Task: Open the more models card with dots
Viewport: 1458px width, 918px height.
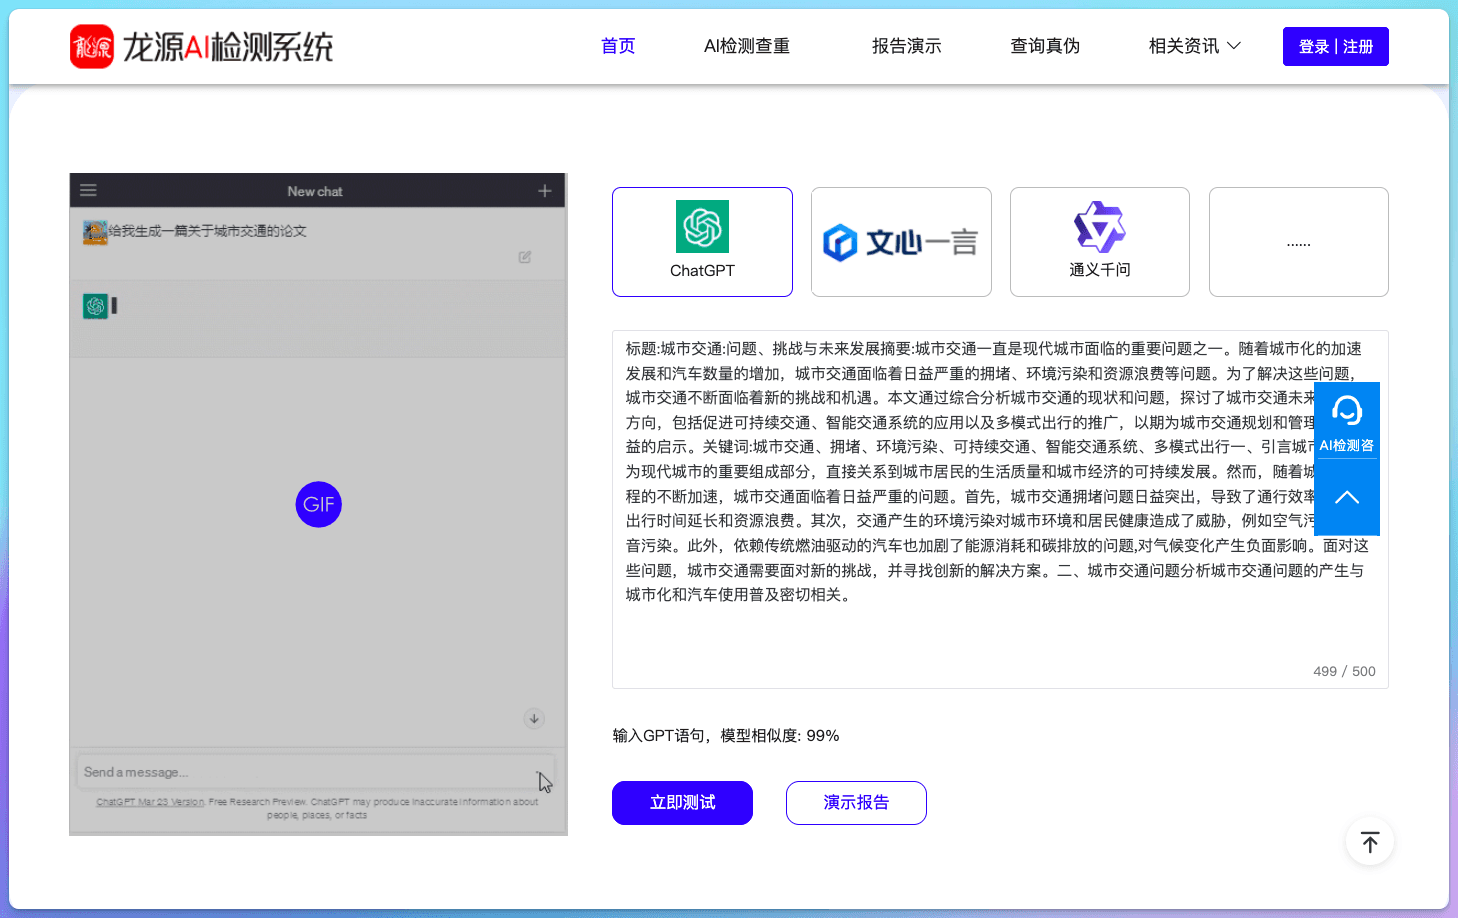Action: 1299,242
